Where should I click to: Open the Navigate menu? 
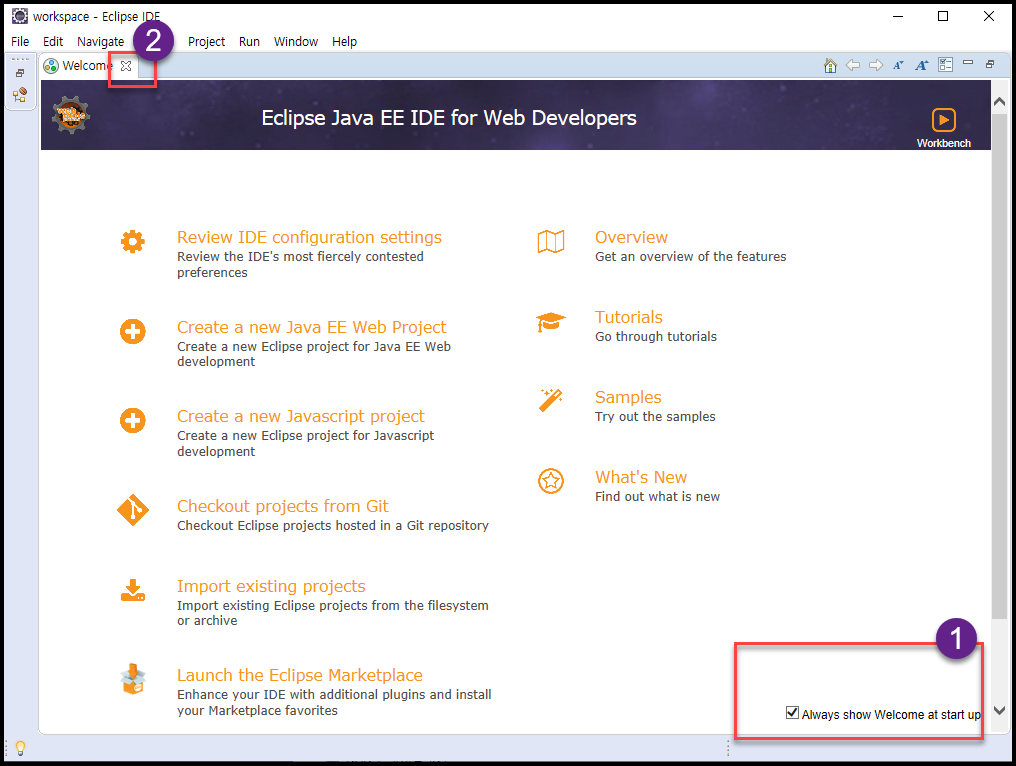point(100,41)
